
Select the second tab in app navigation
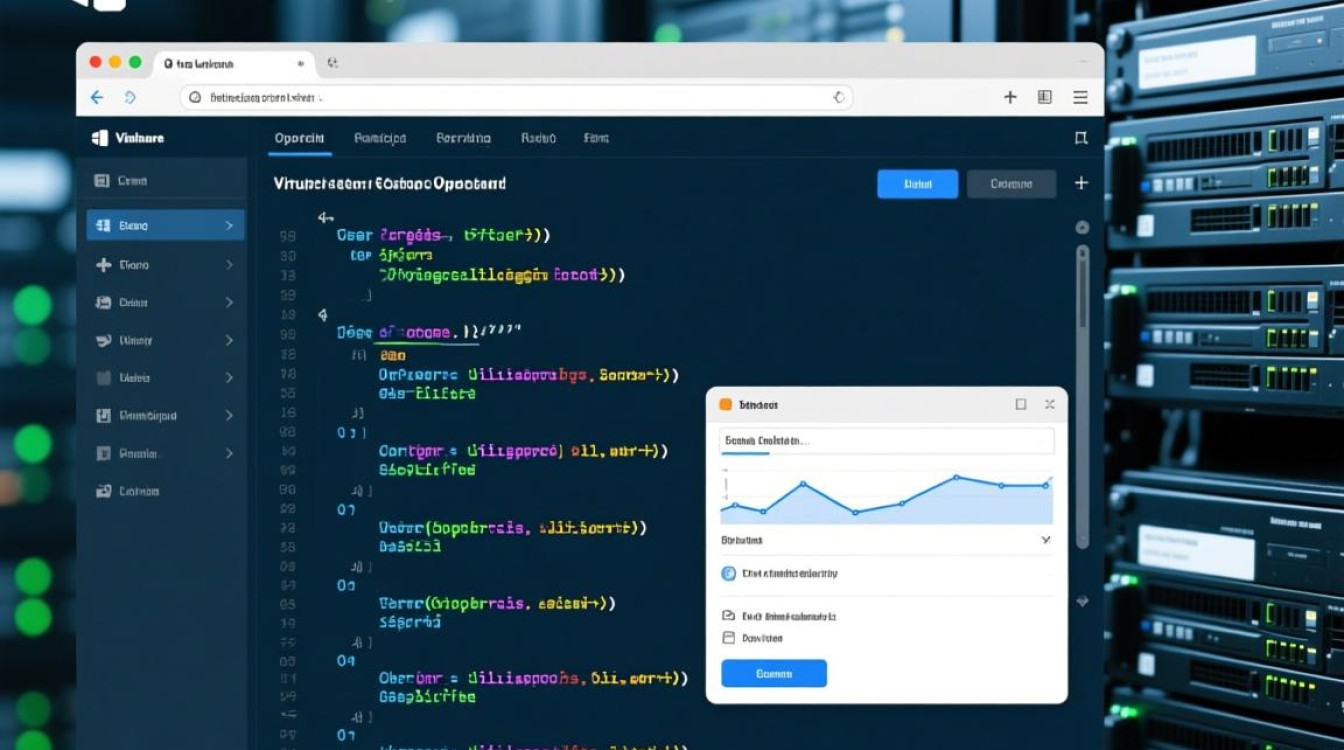(380, 138)
